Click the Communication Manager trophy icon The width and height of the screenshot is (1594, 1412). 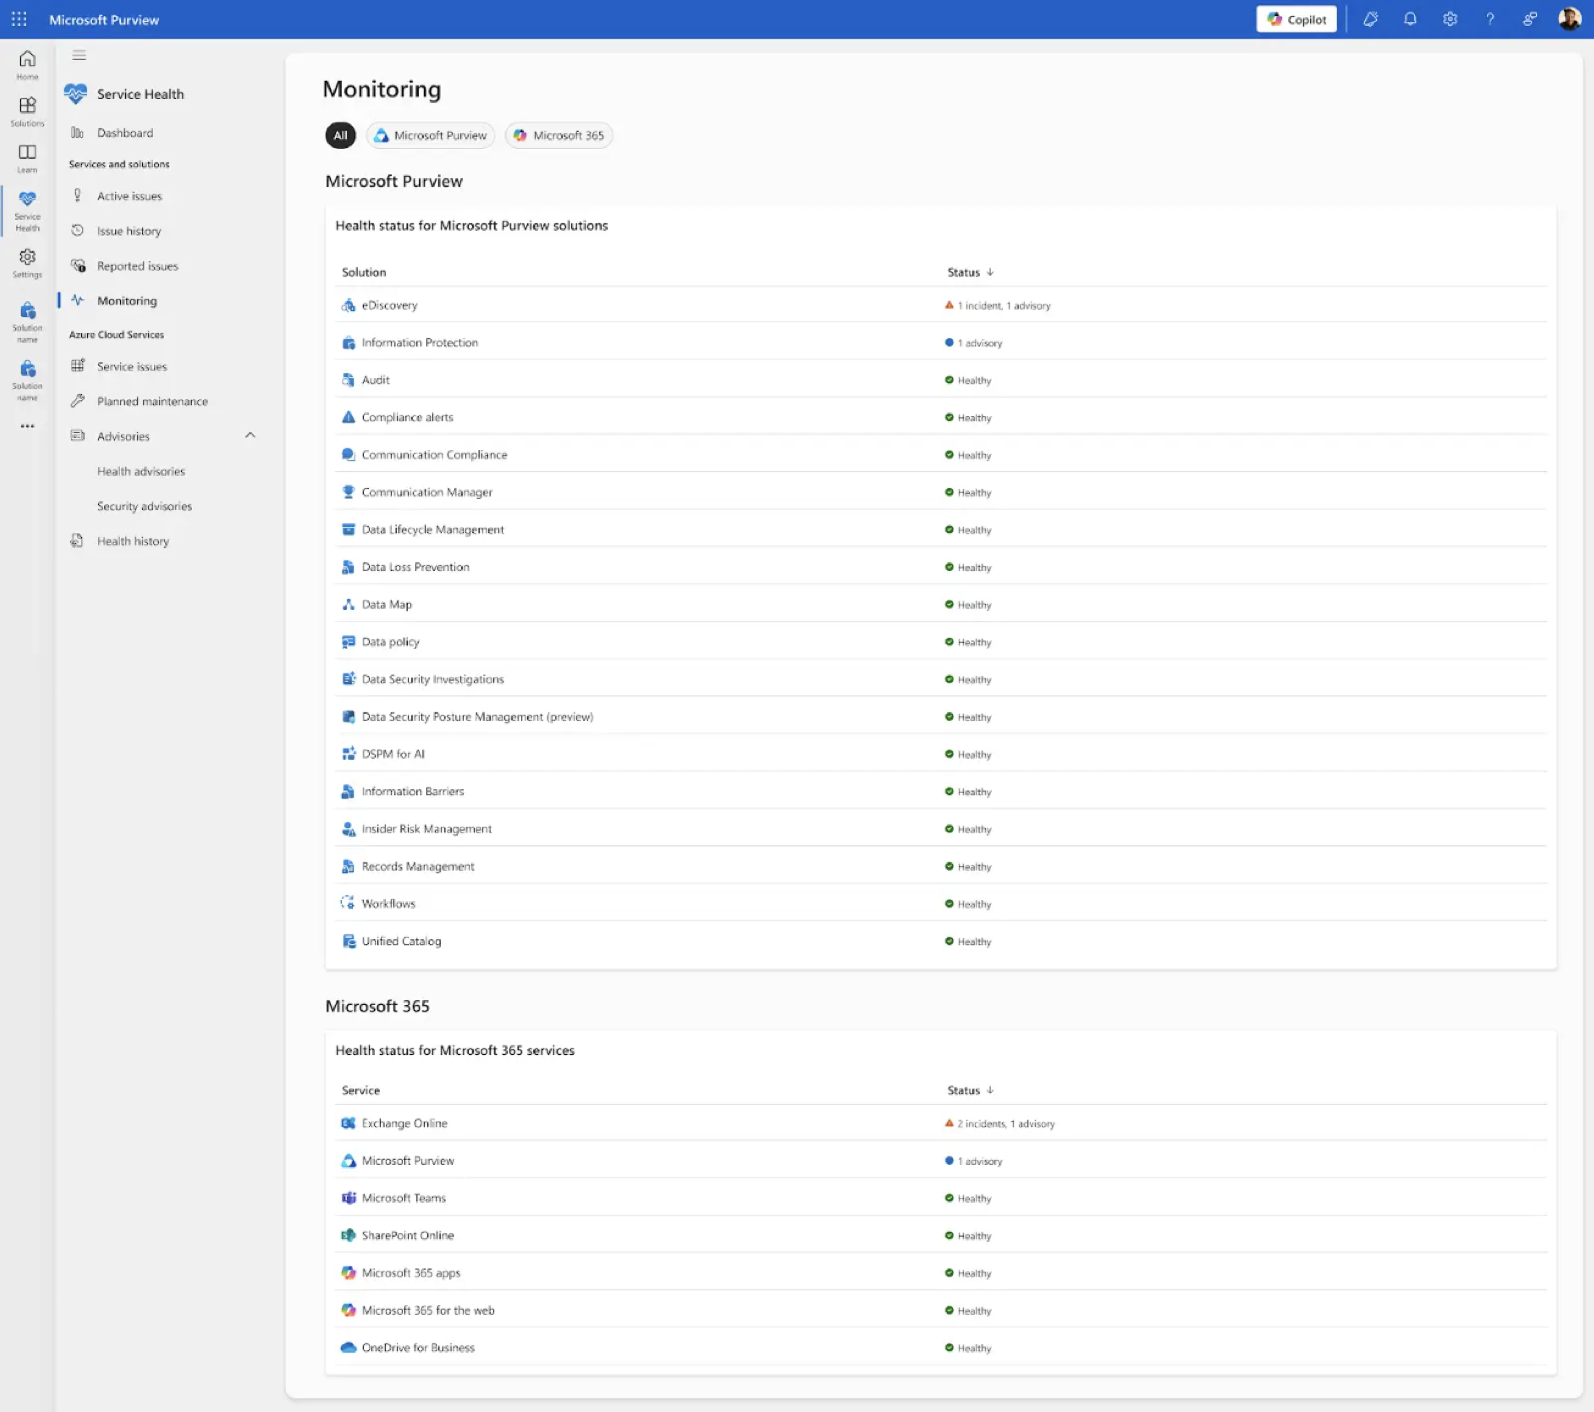[x=348, y=492]
